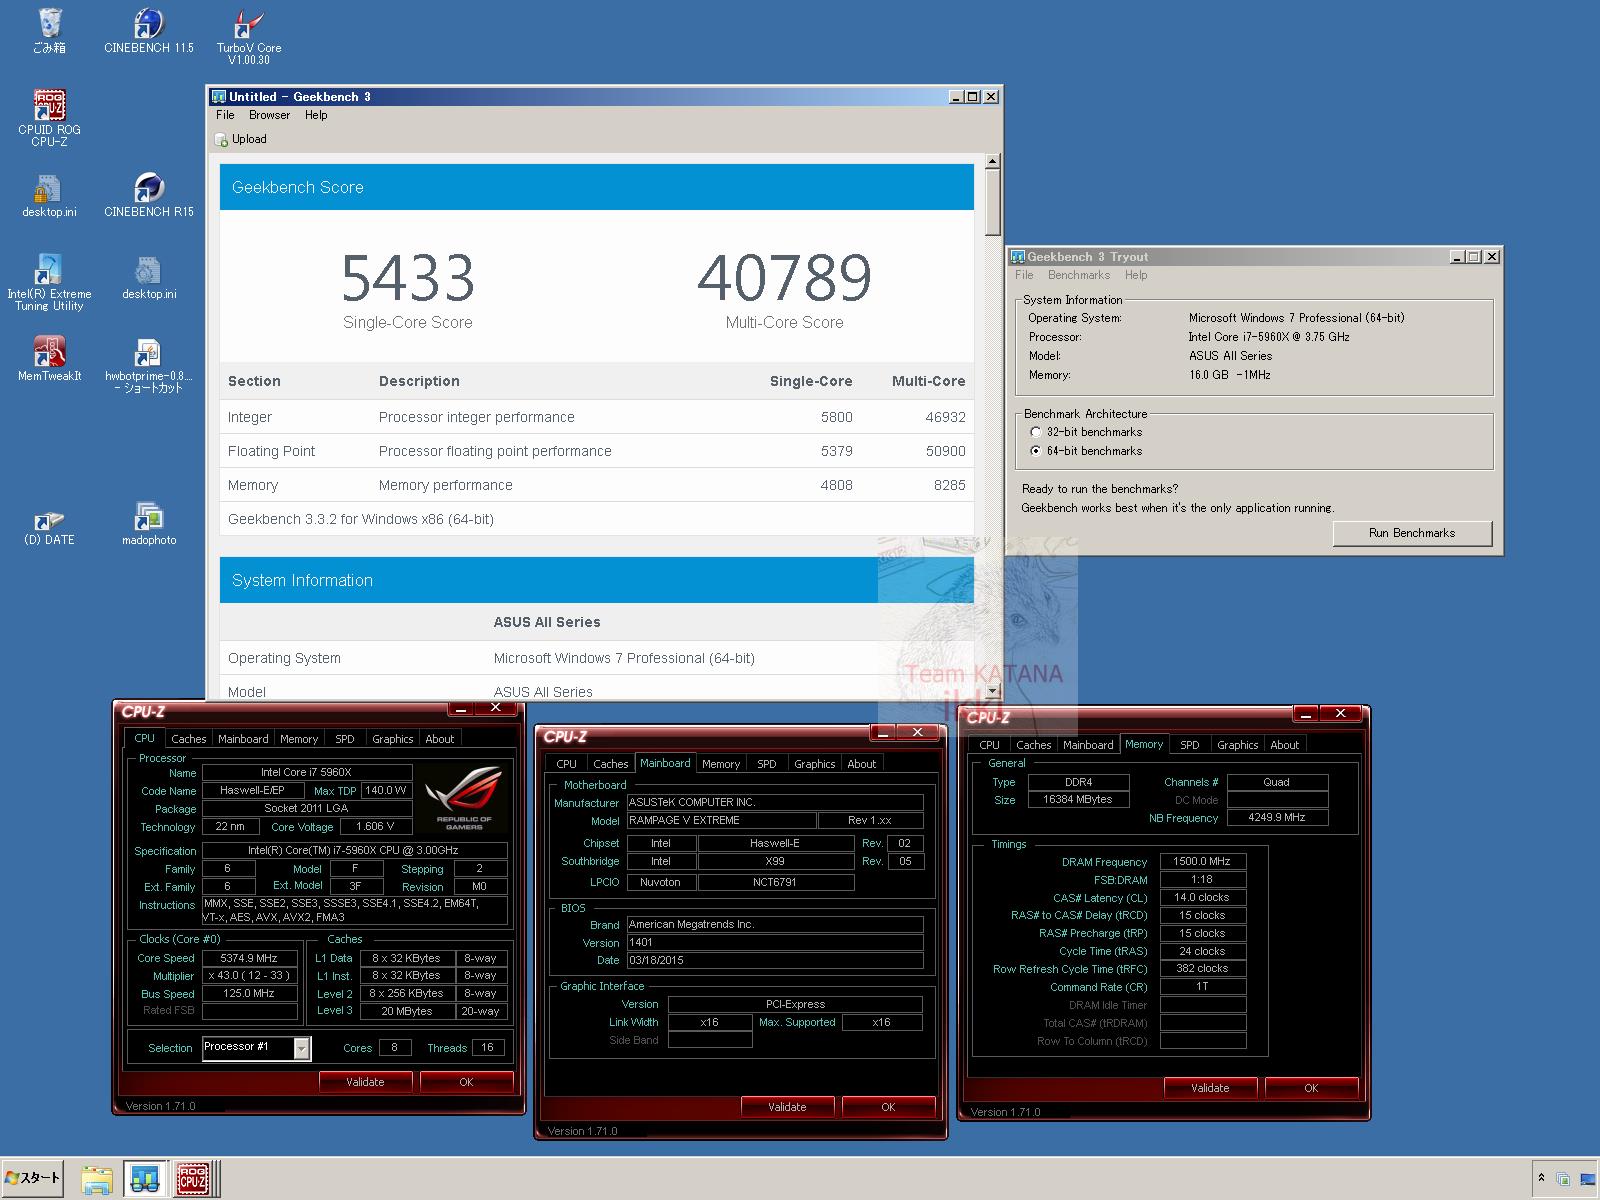Viewport: 1600px width, 1200px height.
Task: Open Browser menu in Geekbench 3
Action: click(x=269, y=115)
